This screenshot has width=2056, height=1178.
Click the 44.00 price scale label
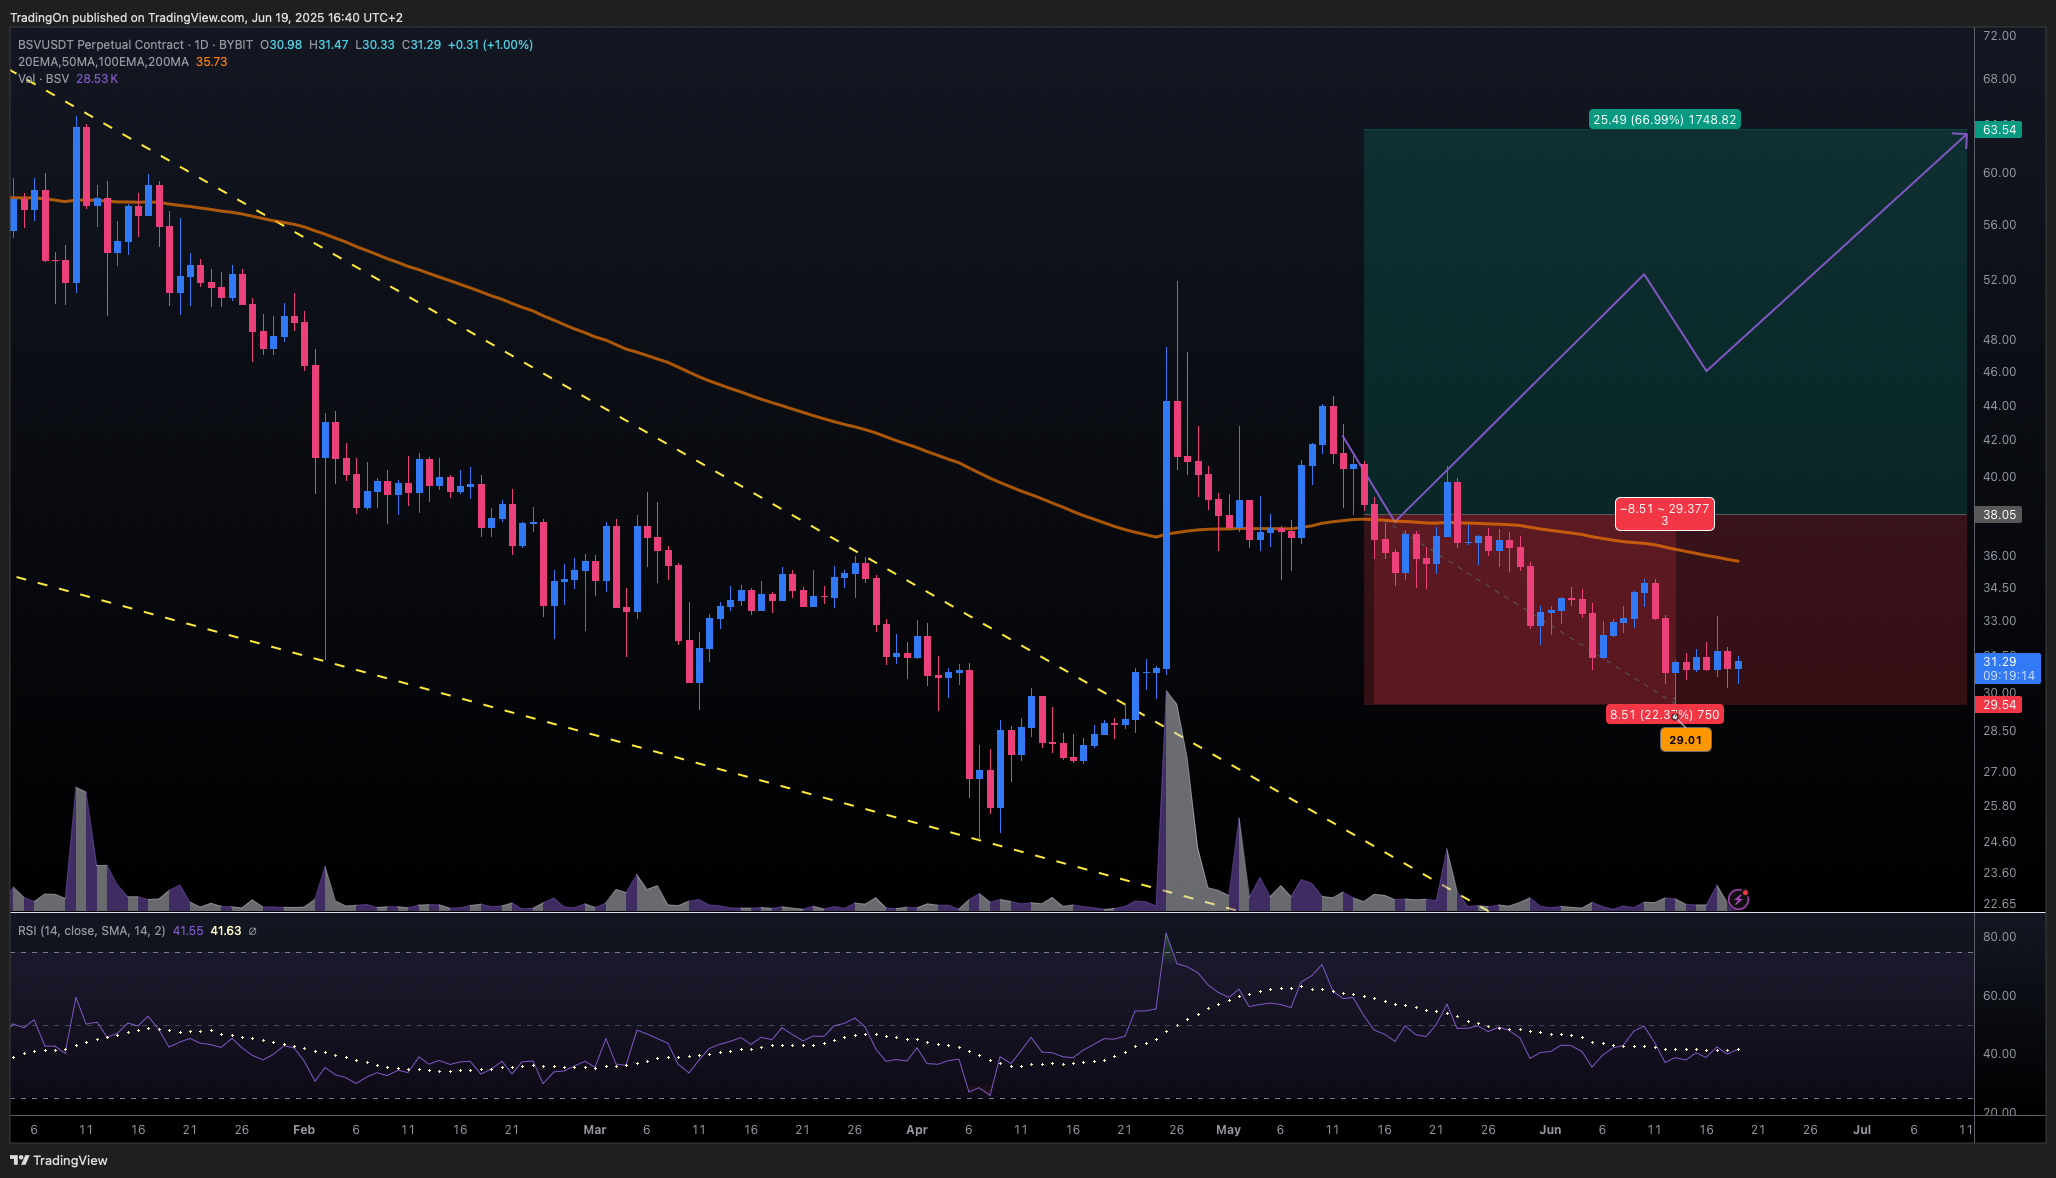coord(1999,406)
